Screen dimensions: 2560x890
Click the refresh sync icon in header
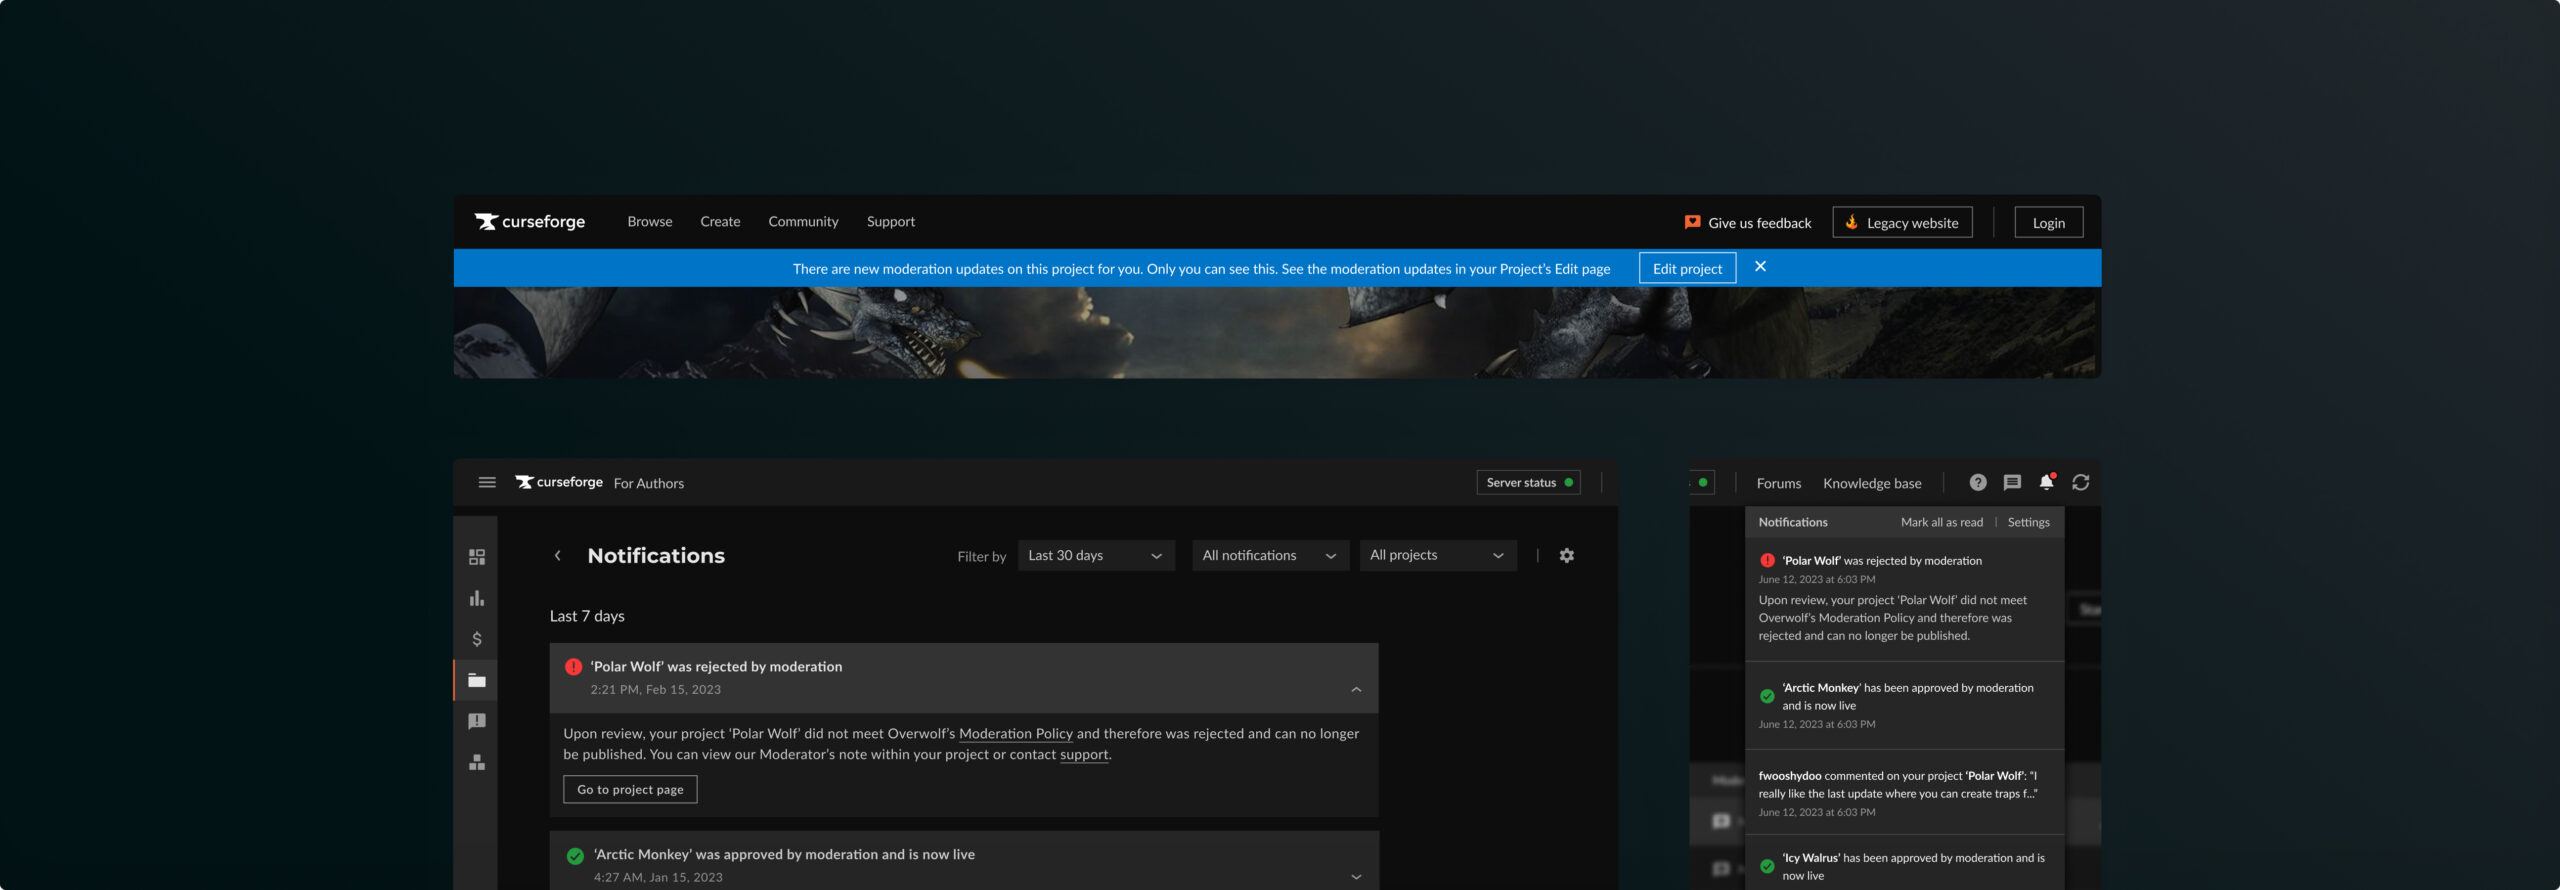pyautogui.click(x=2081, y=482)
